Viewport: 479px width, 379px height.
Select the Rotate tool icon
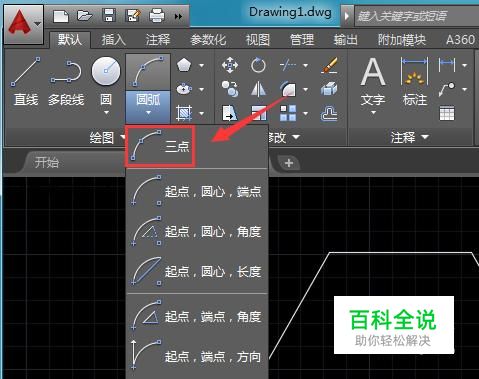258,65
